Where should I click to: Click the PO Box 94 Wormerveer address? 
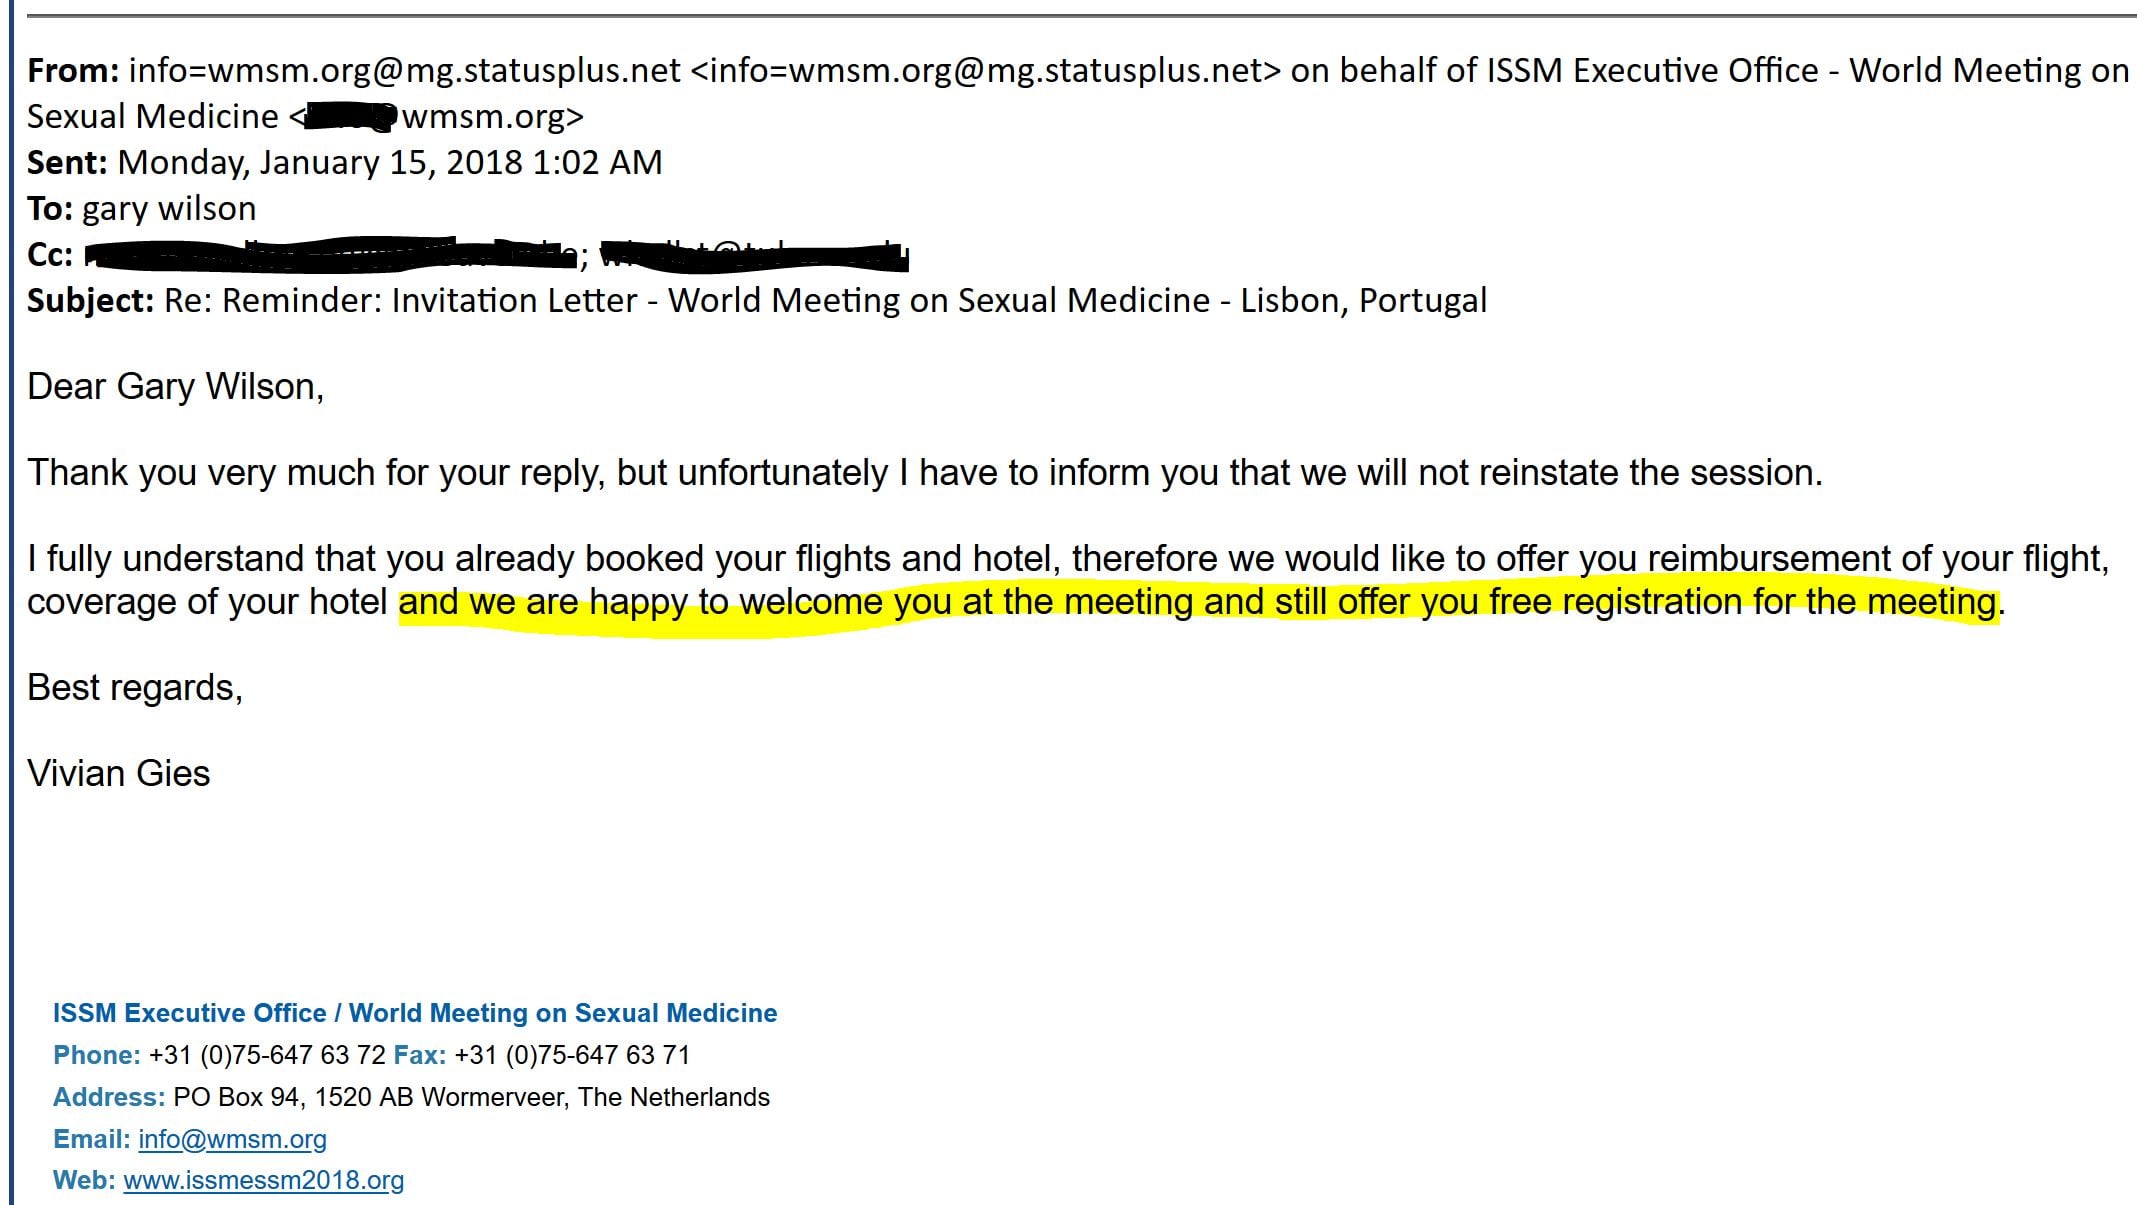[x=471, y=1097]
